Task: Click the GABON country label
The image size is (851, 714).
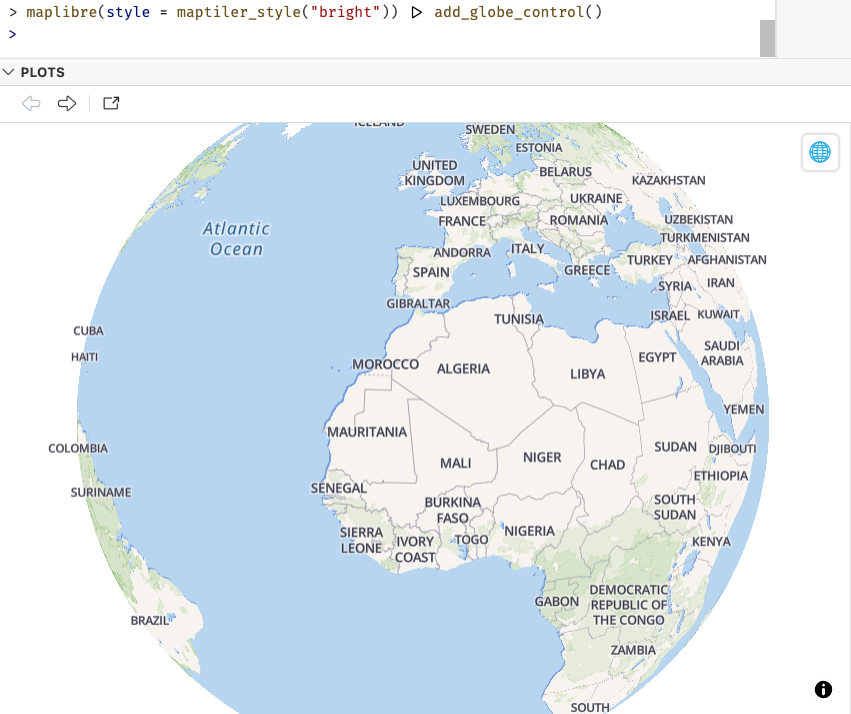Action: 556,602
